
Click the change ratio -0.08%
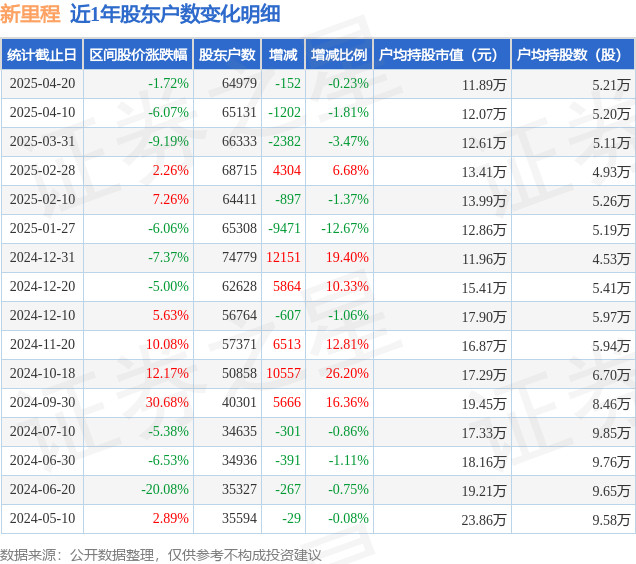point(348,519)
